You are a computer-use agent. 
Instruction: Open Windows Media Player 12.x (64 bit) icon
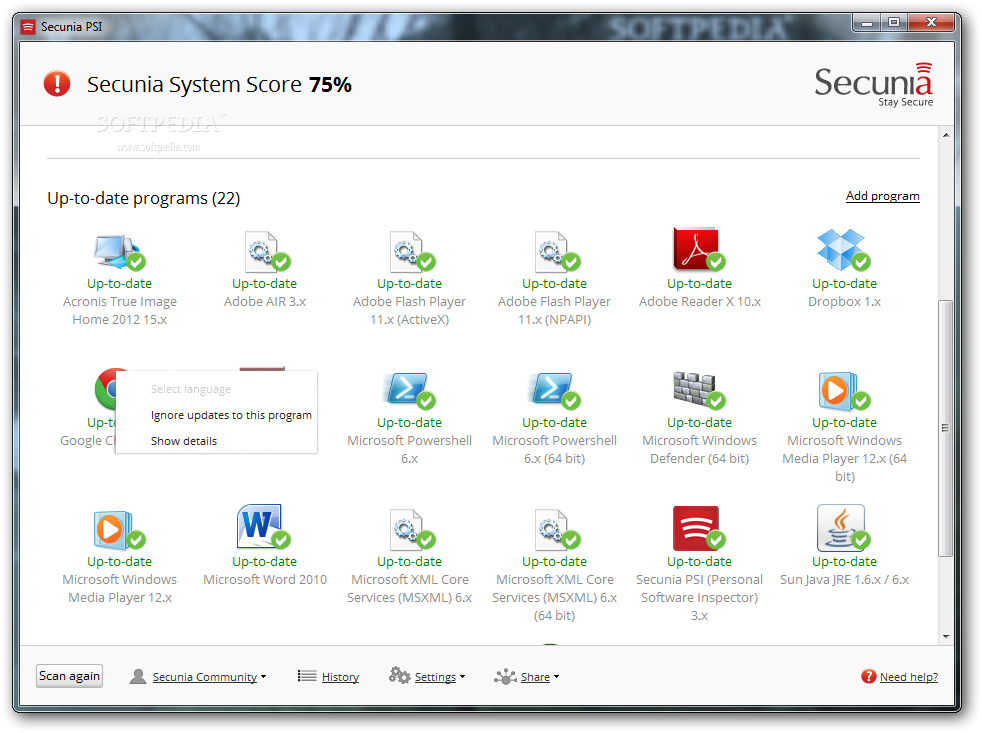[x=843, y=390]
